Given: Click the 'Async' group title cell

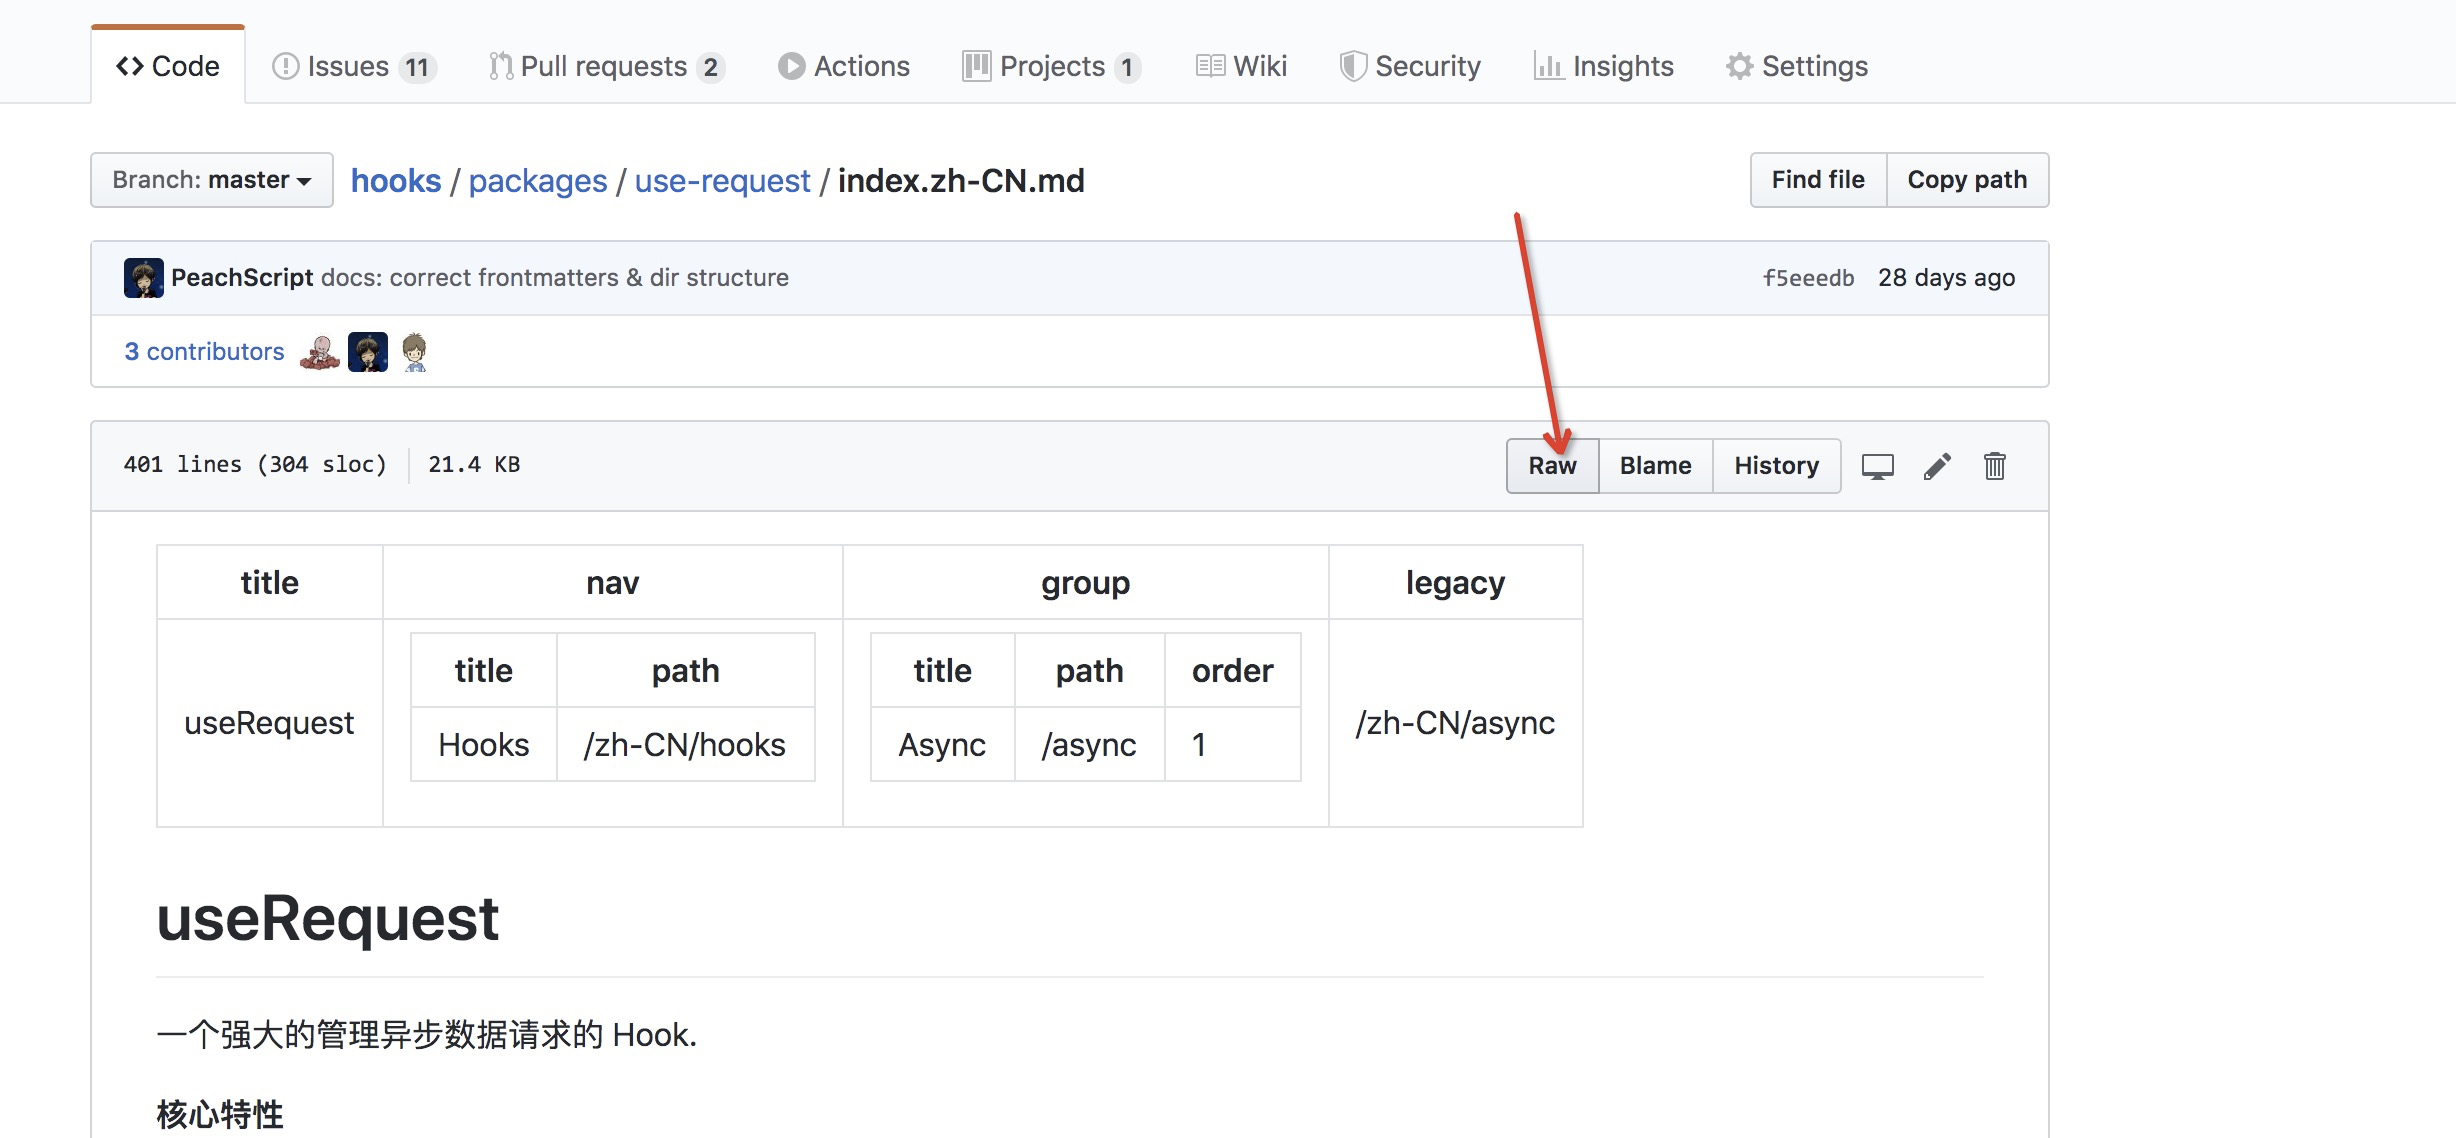Looking at the screenshot, I should pos(942,745).
